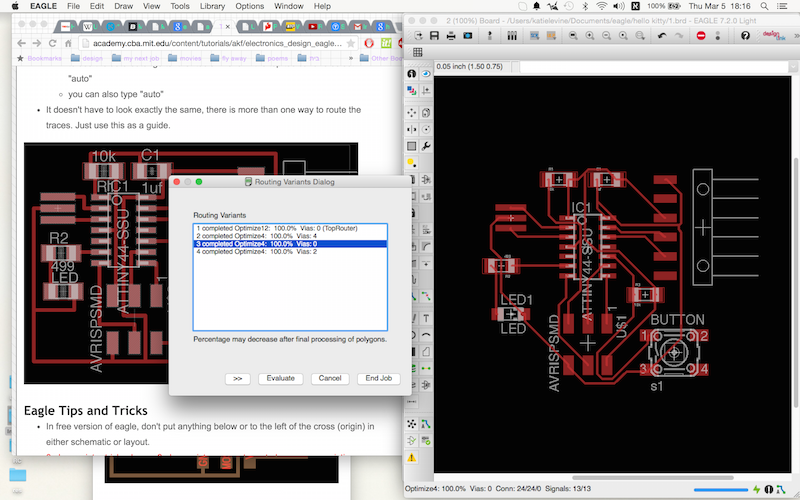The image size is (800, 500).
Task: Select the Move tool
Action: tap(412, 113)
